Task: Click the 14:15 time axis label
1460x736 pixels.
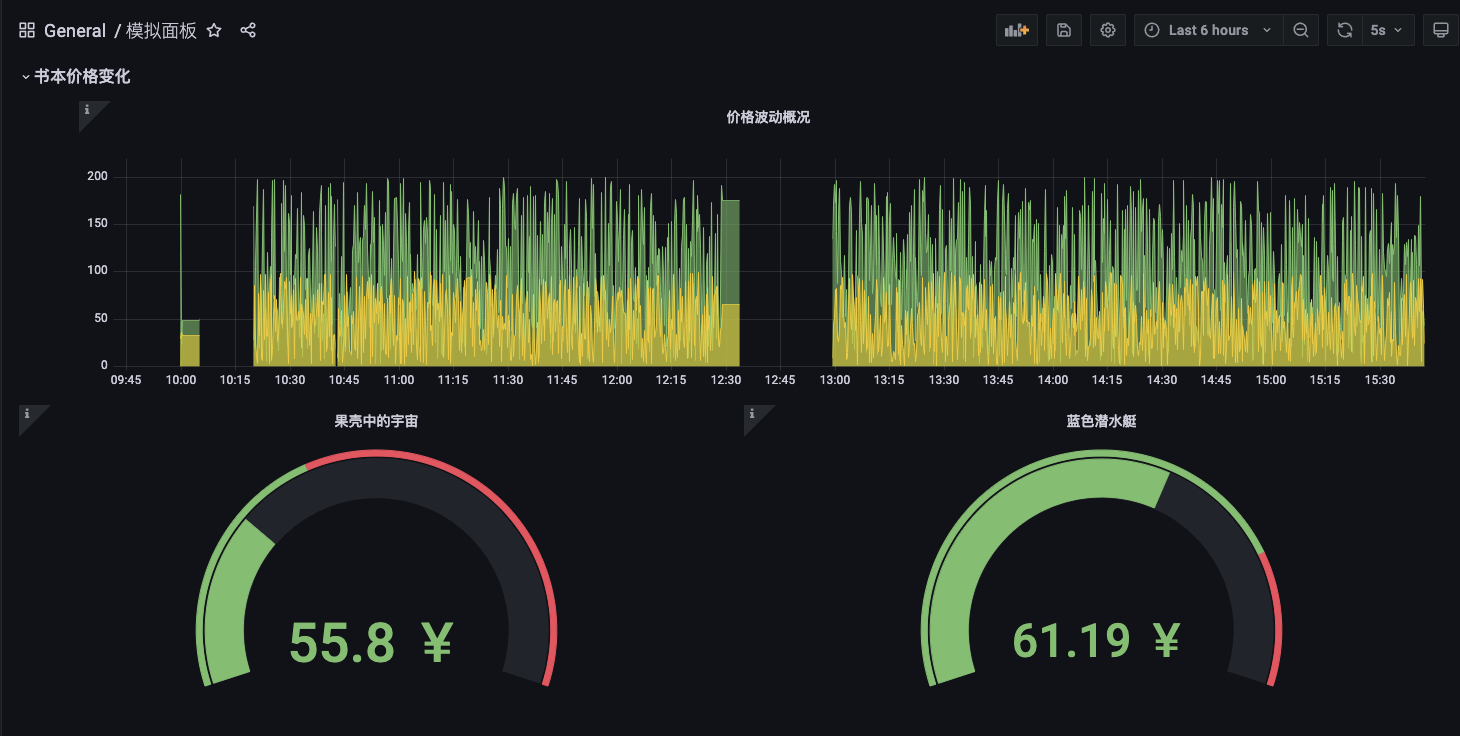Action: click(x=1107, y=380)
